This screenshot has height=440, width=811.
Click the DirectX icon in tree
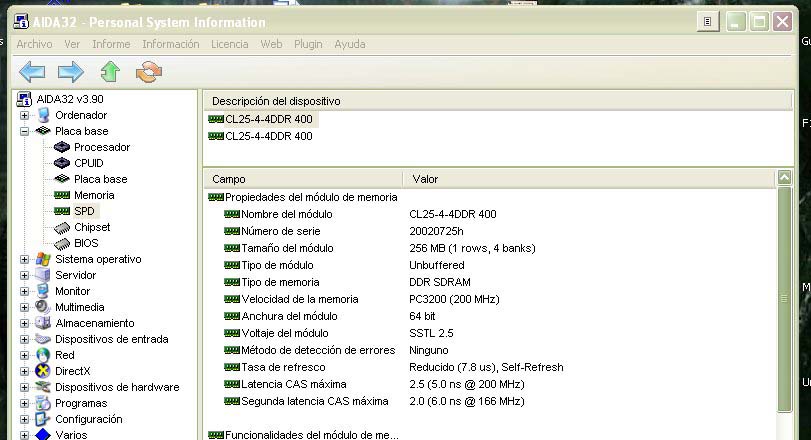click(x=43, y=371)
